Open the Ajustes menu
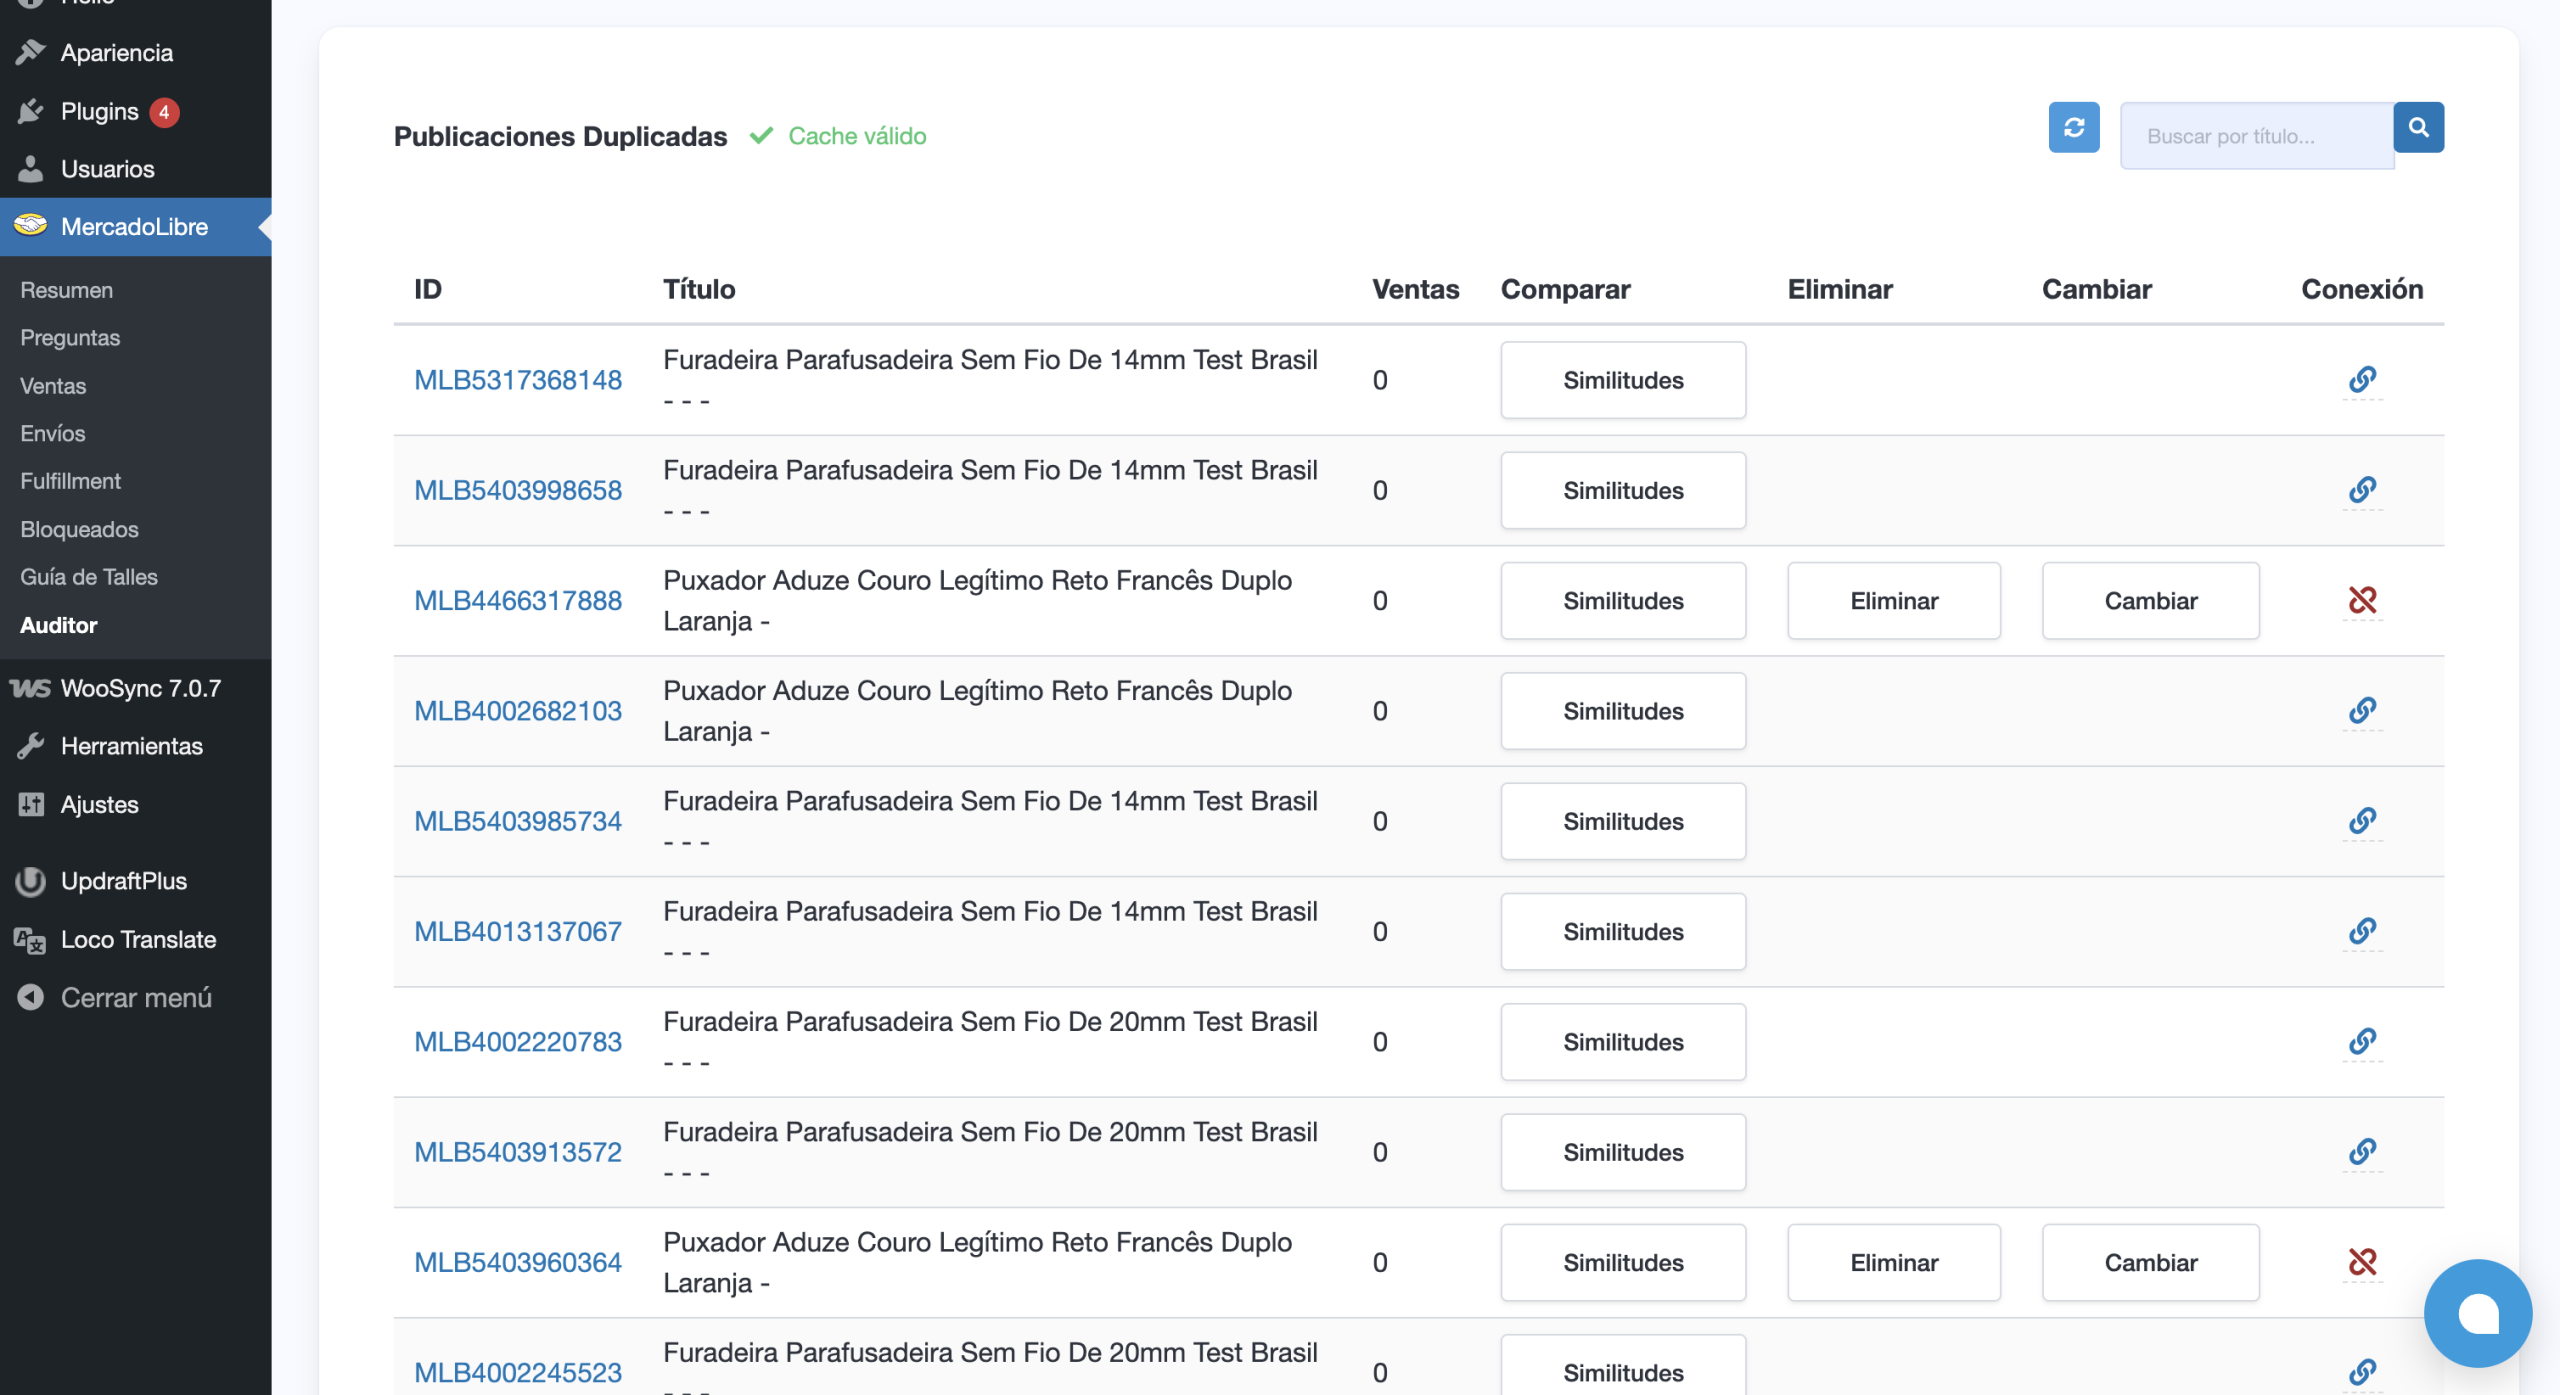 136,804
